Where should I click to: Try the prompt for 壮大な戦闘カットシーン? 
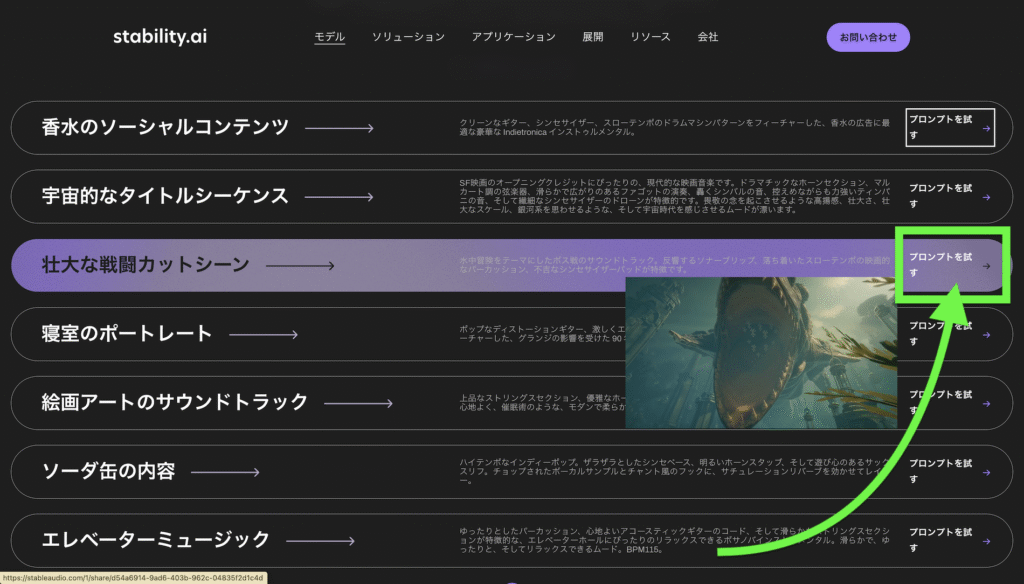[x=949, y=266]
